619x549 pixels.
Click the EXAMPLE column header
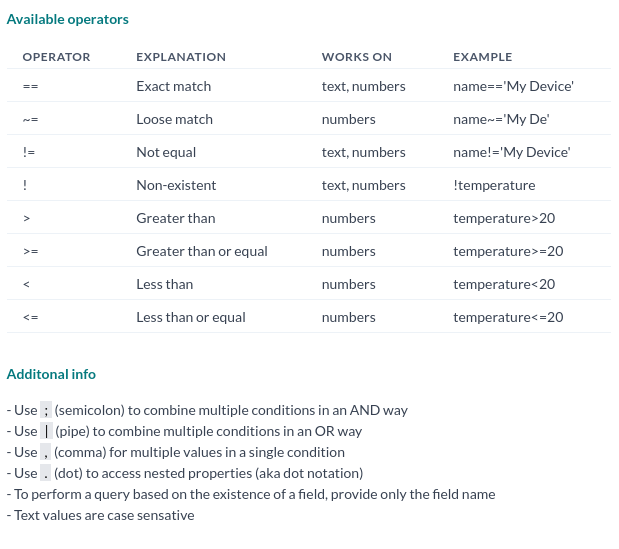483,57
